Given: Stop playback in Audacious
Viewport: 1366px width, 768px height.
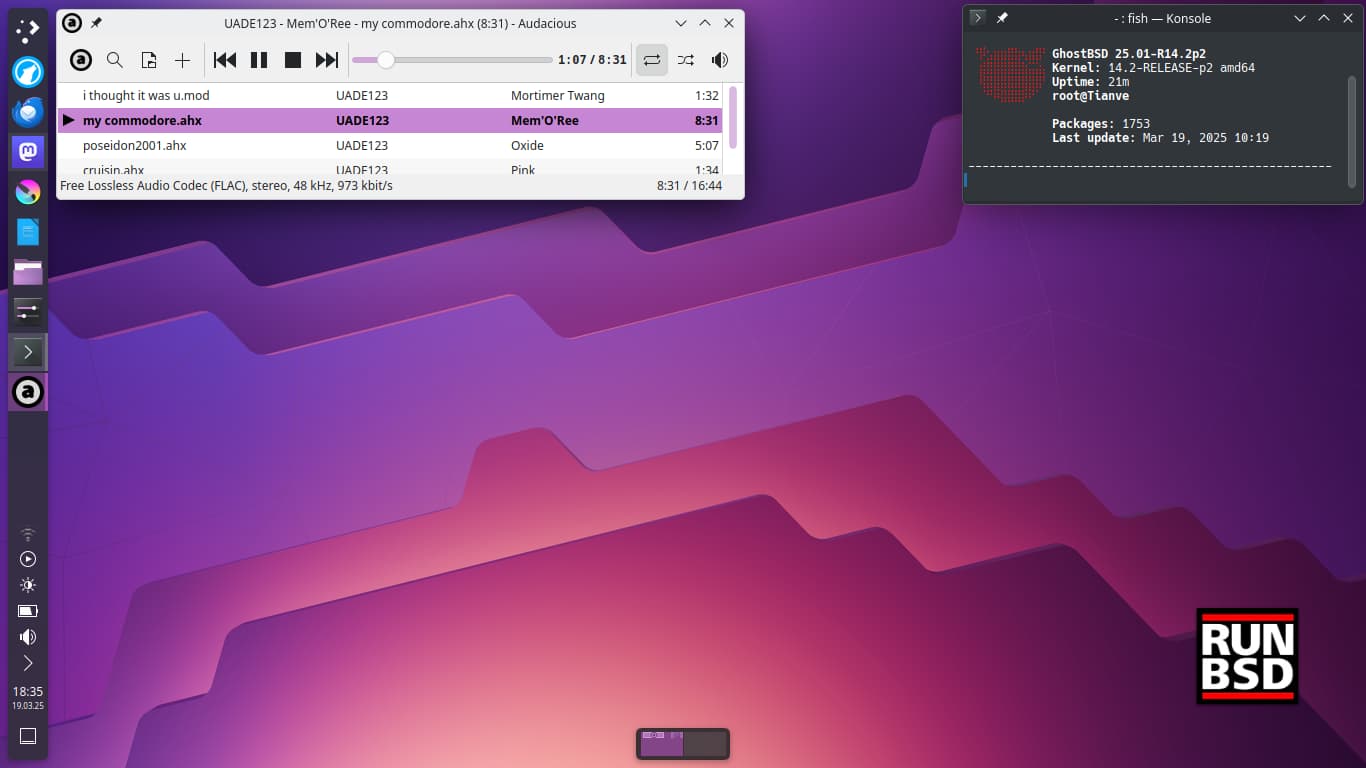Looking at the screenshot, I should click(293, 60).
